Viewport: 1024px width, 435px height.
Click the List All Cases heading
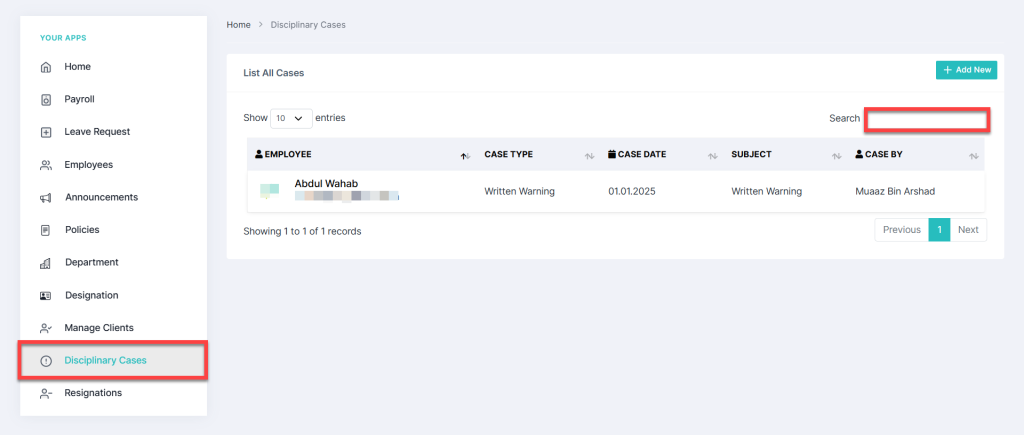[274, 73]
